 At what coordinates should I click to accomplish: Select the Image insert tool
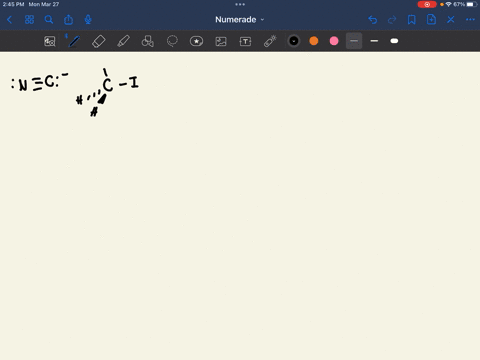point(221,41)
